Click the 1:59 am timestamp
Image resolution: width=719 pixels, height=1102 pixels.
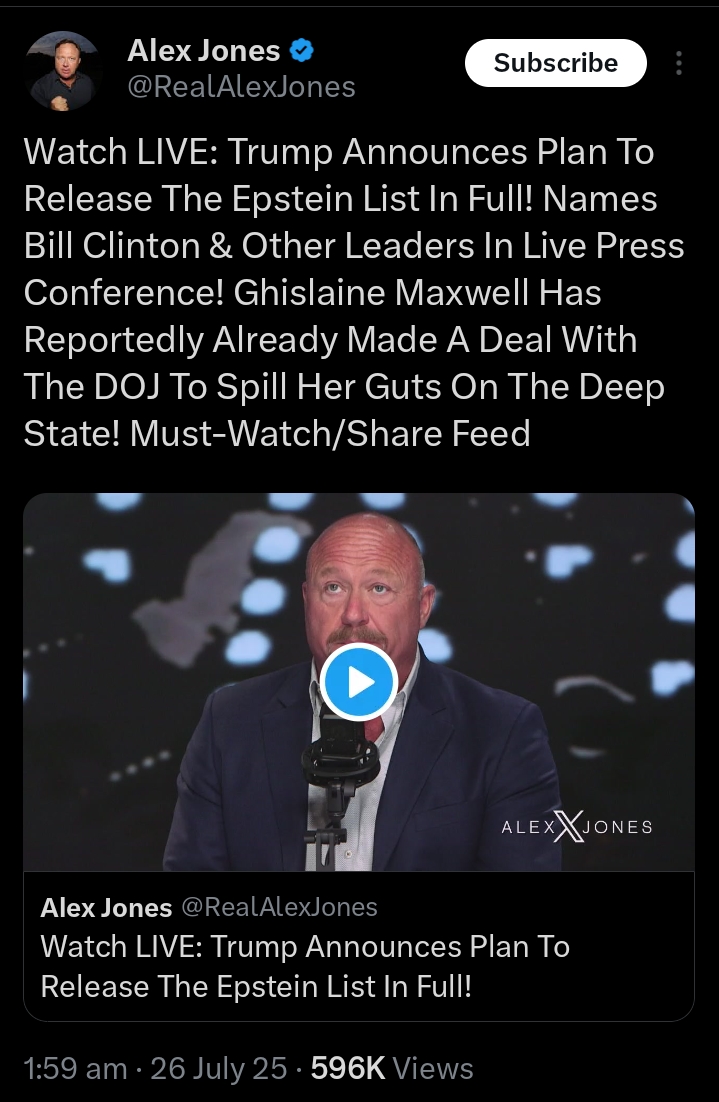click(75, 1068)
